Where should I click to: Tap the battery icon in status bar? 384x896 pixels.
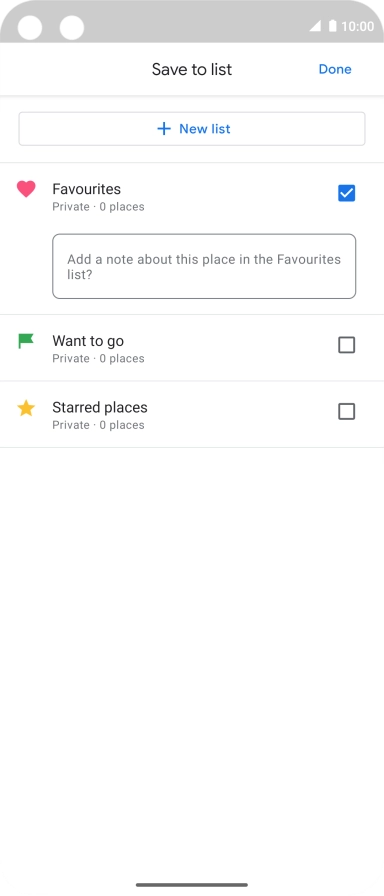point(333,26)
